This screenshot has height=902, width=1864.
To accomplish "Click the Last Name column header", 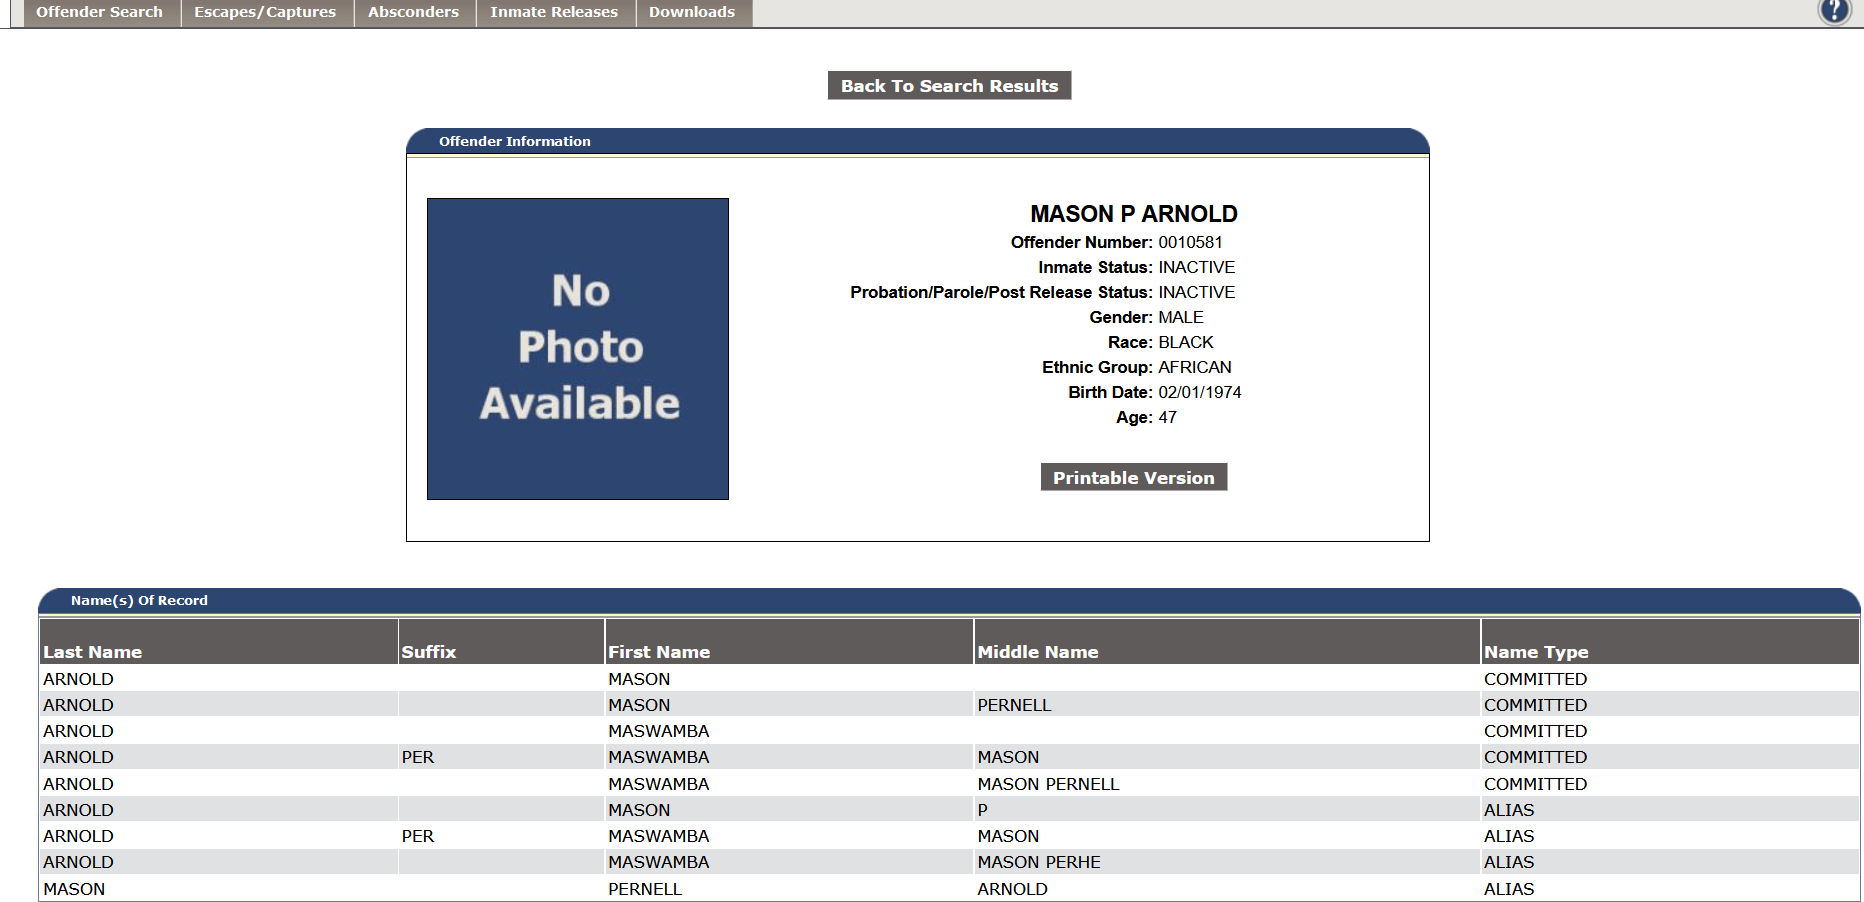I will coord(93,652).
